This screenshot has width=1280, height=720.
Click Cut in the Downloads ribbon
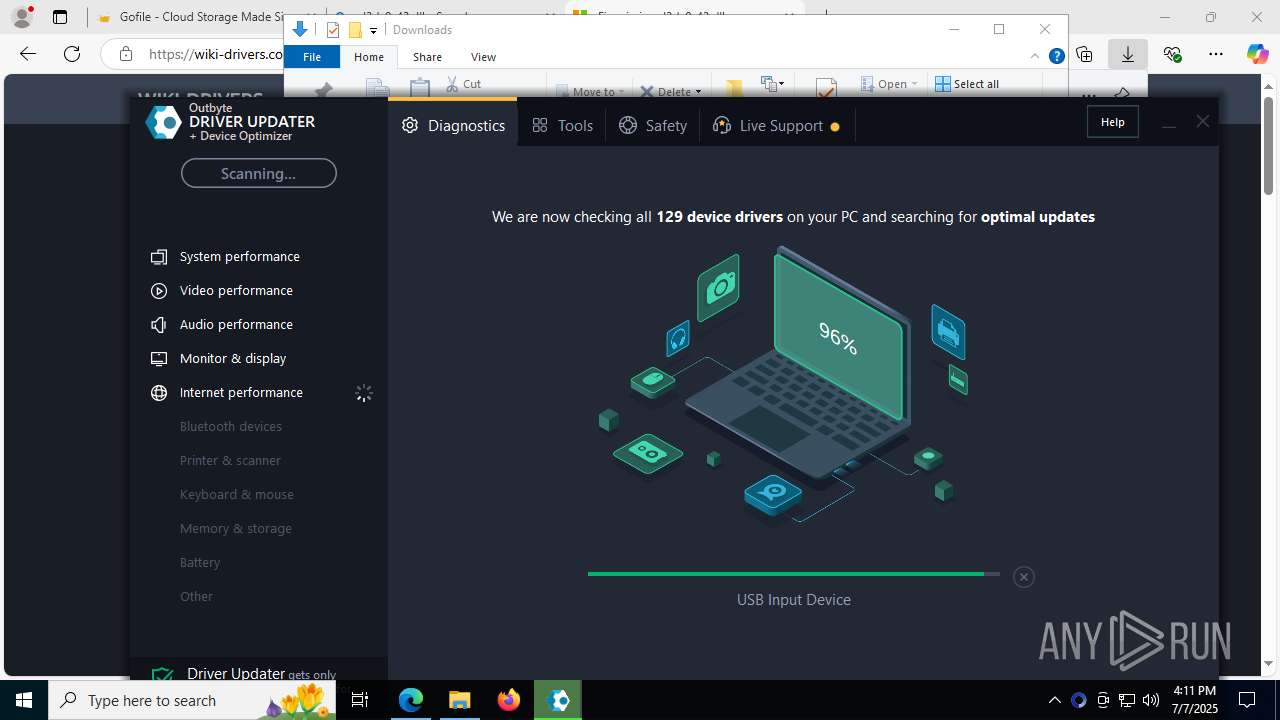click(463, 84)
